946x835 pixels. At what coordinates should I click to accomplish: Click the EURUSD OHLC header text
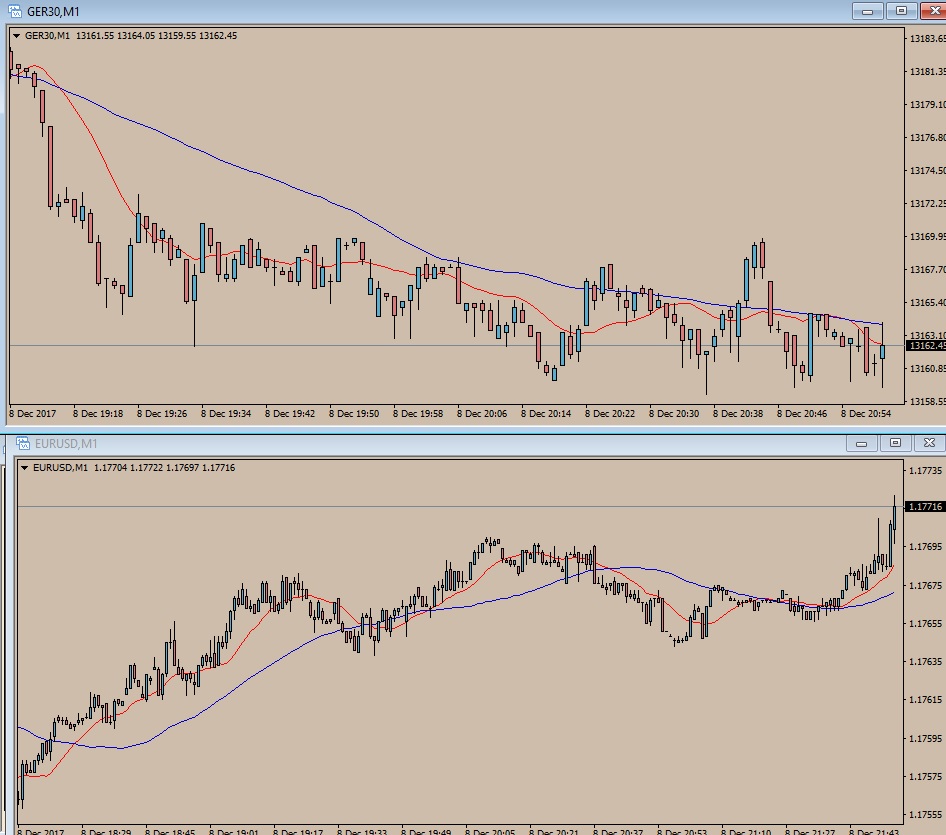(x=134, y=468)
